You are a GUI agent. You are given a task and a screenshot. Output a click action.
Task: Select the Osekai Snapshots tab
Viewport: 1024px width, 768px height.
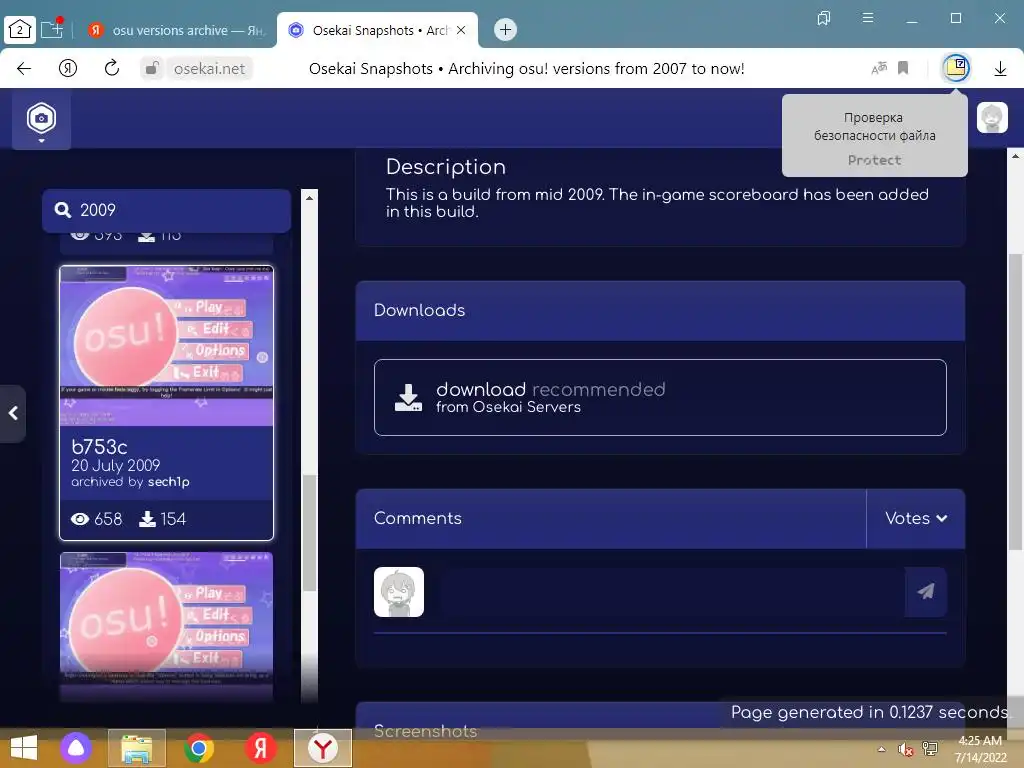(x=377, y=30)
